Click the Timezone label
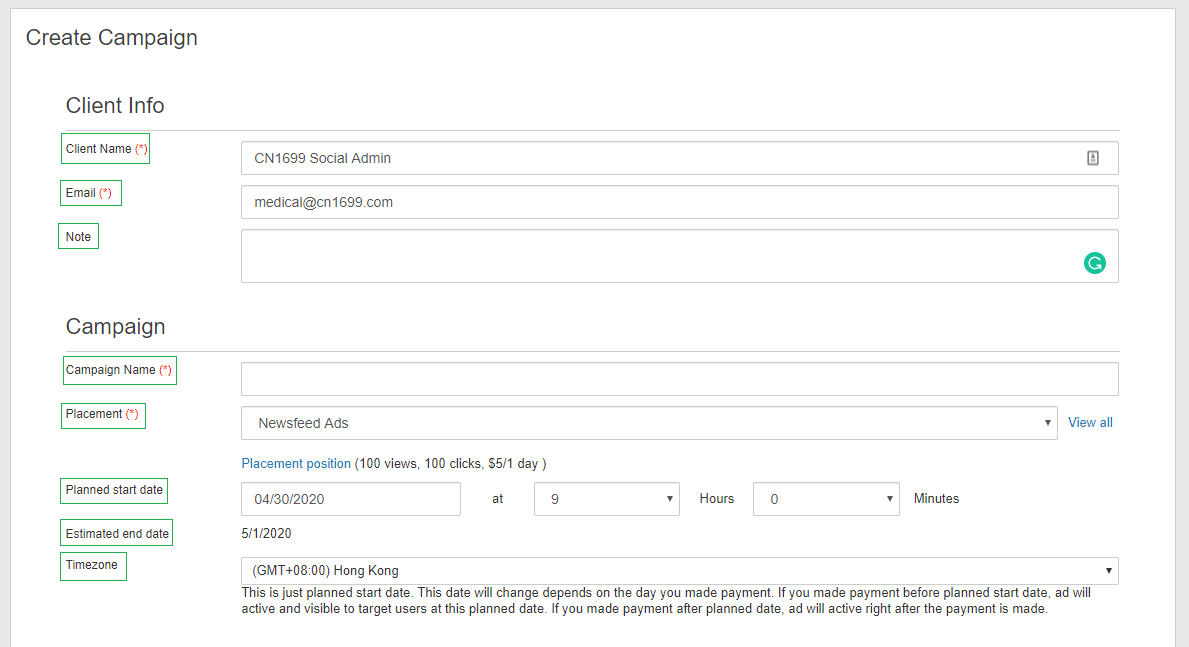 point(92,565)
